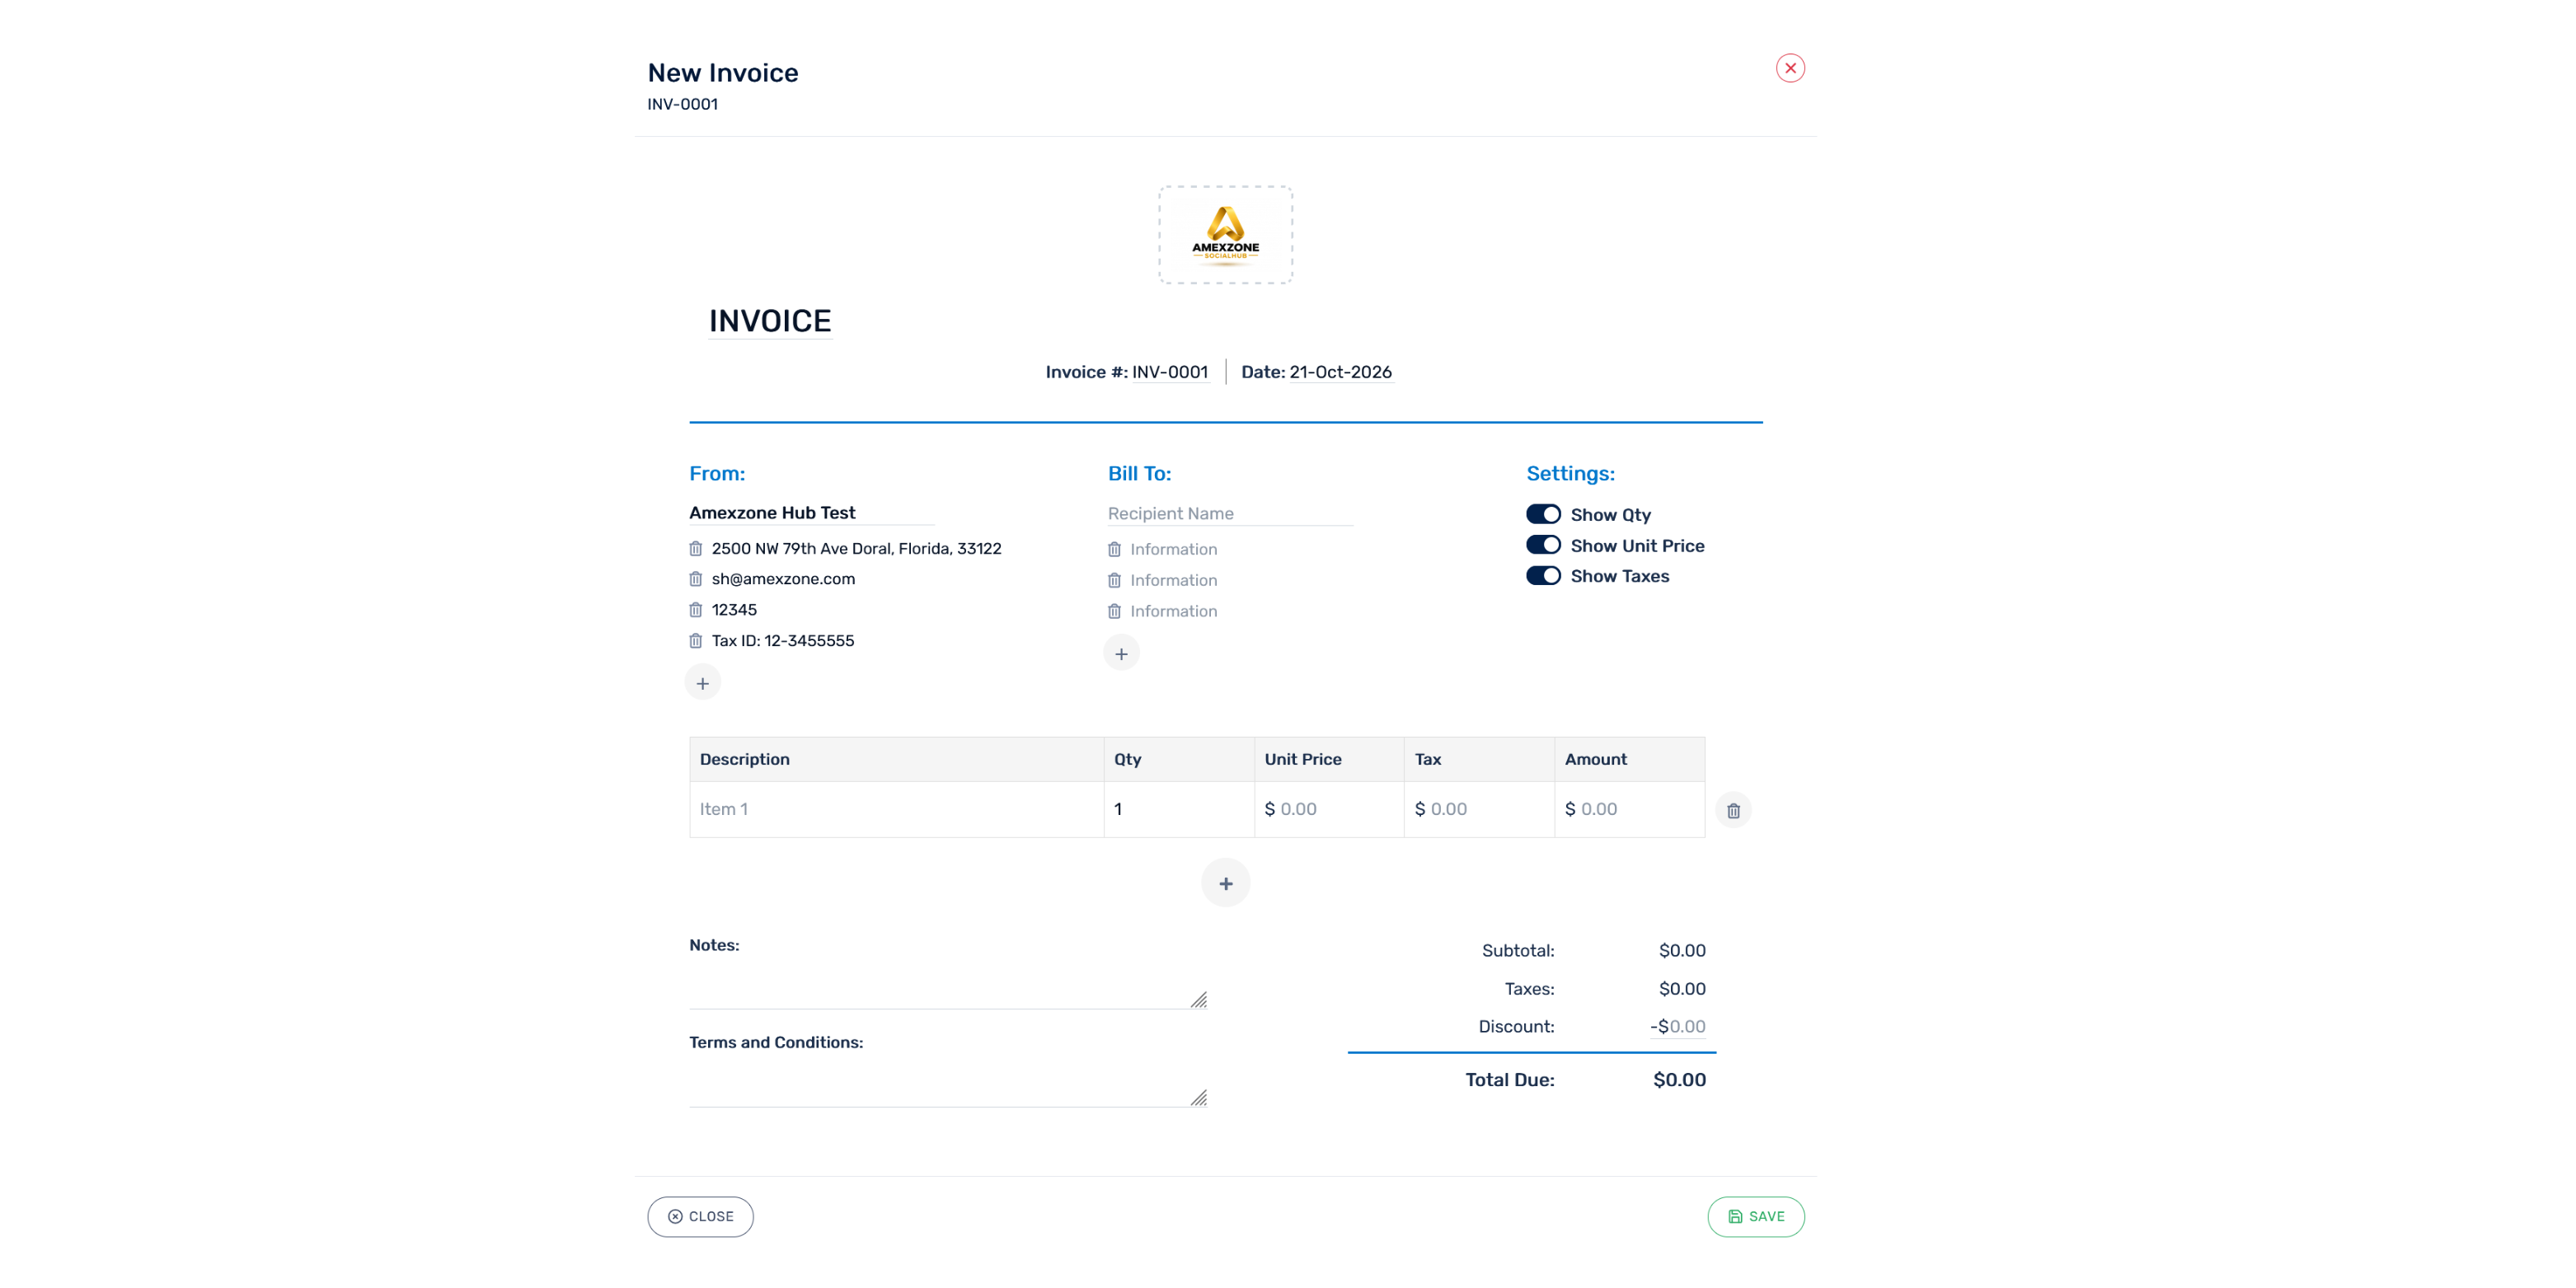Add a new invoice item row

1225,883
